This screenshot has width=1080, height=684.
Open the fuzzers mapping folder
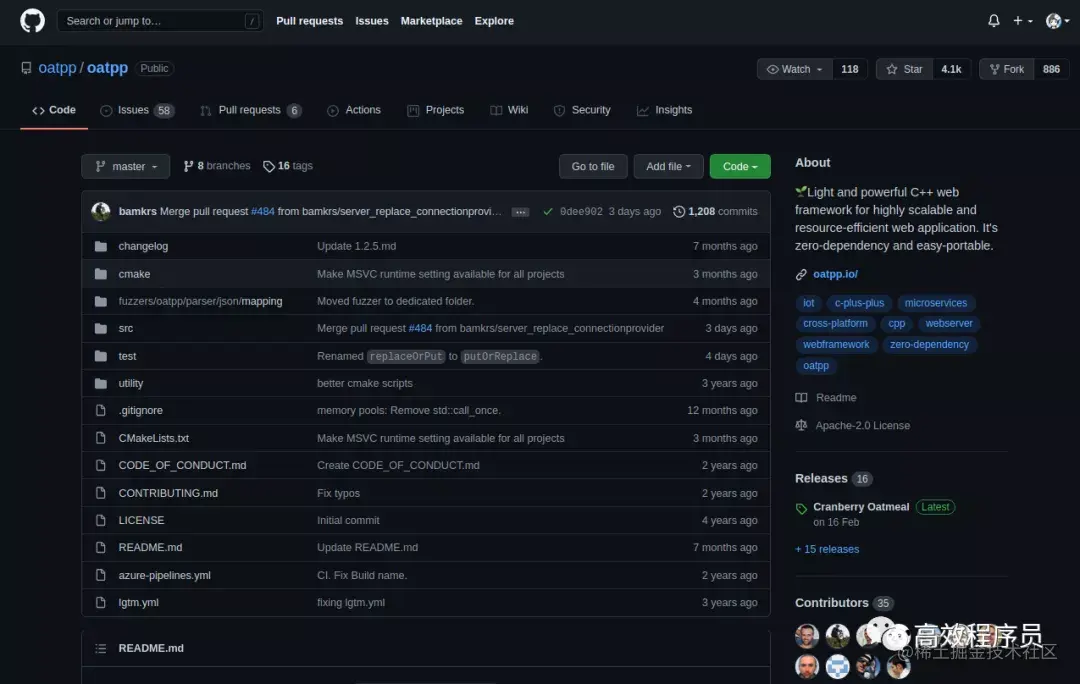click(200, 301)
